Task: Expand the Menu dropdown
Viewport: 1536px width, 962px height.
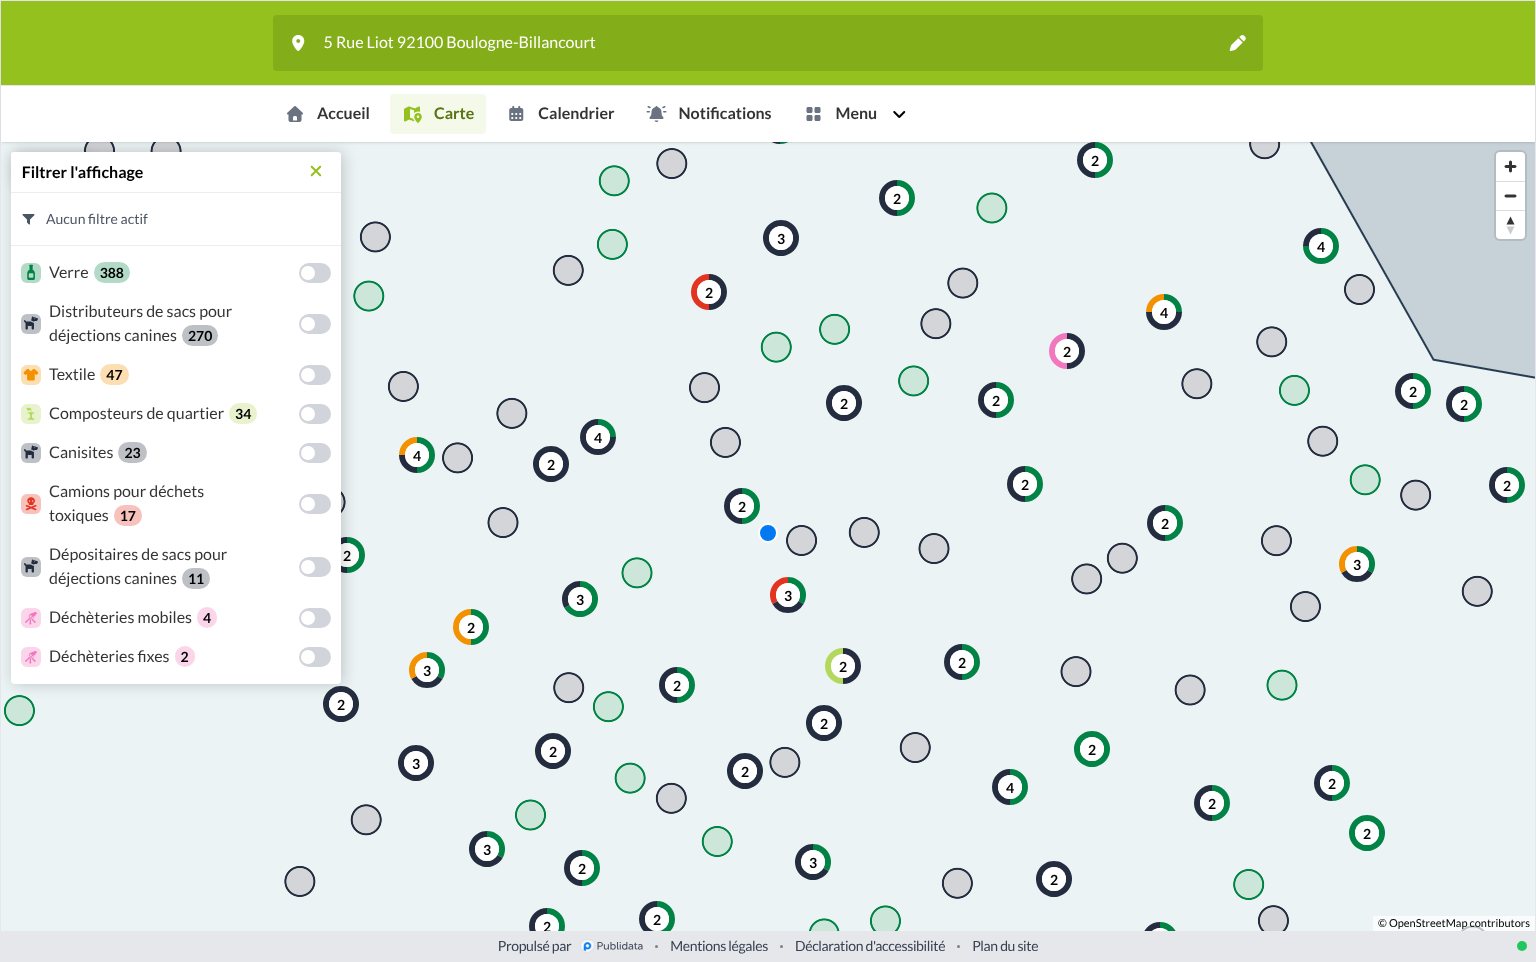Action: pyautogui.click(x=856, y=114)
